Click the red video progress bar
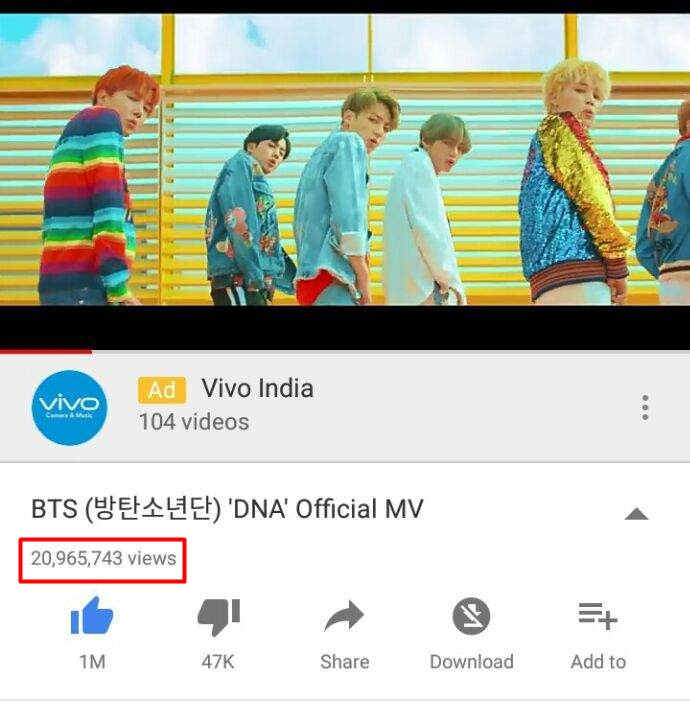The width and height of the screenshot is (690, 702). click(345, 352)
